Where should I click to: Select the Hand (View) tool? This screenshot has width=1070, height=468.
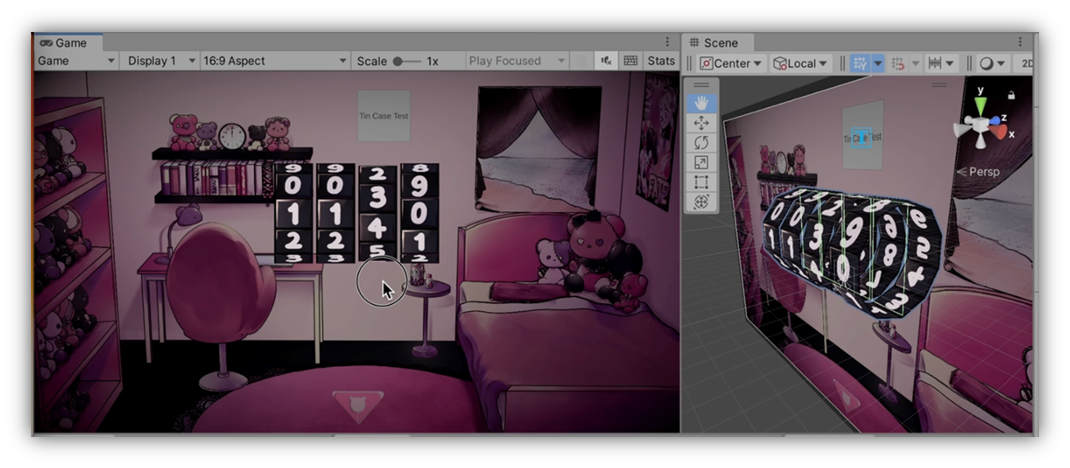tap(701, 104)
